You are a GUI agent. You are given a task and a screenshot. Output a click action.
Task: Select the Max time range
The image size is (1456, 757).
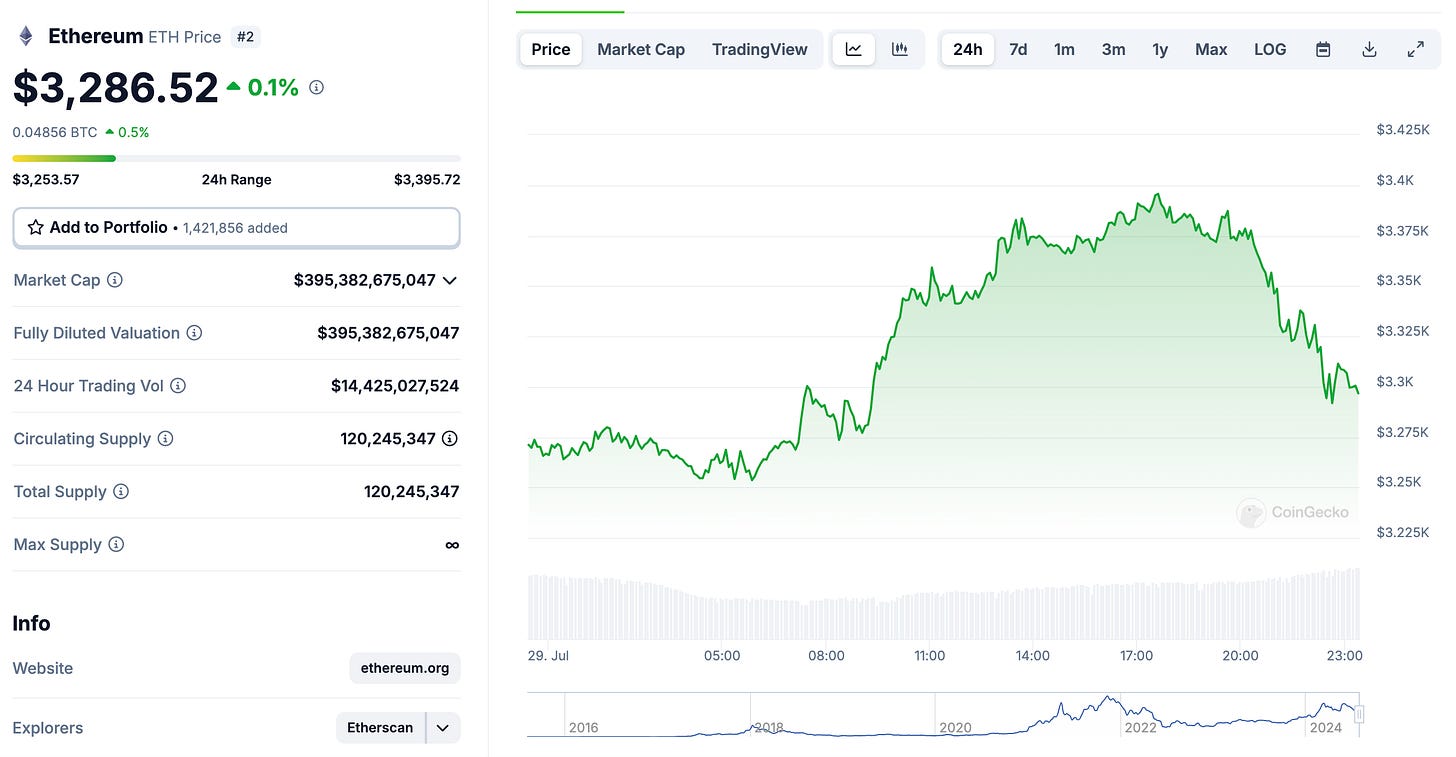[x=1211, y=49]
